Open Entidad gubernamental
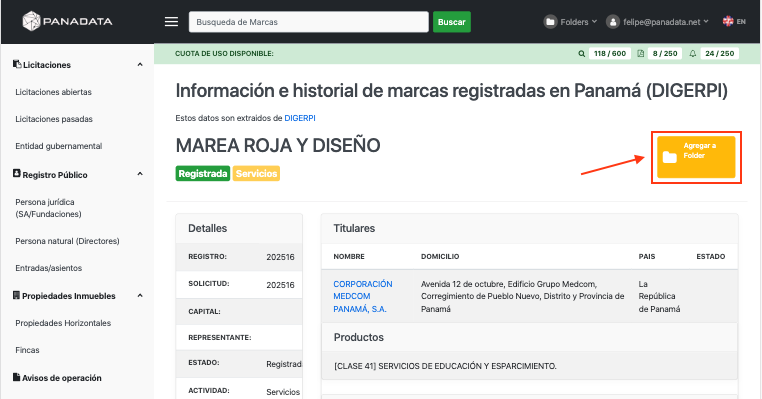 [x=59, y=146]
